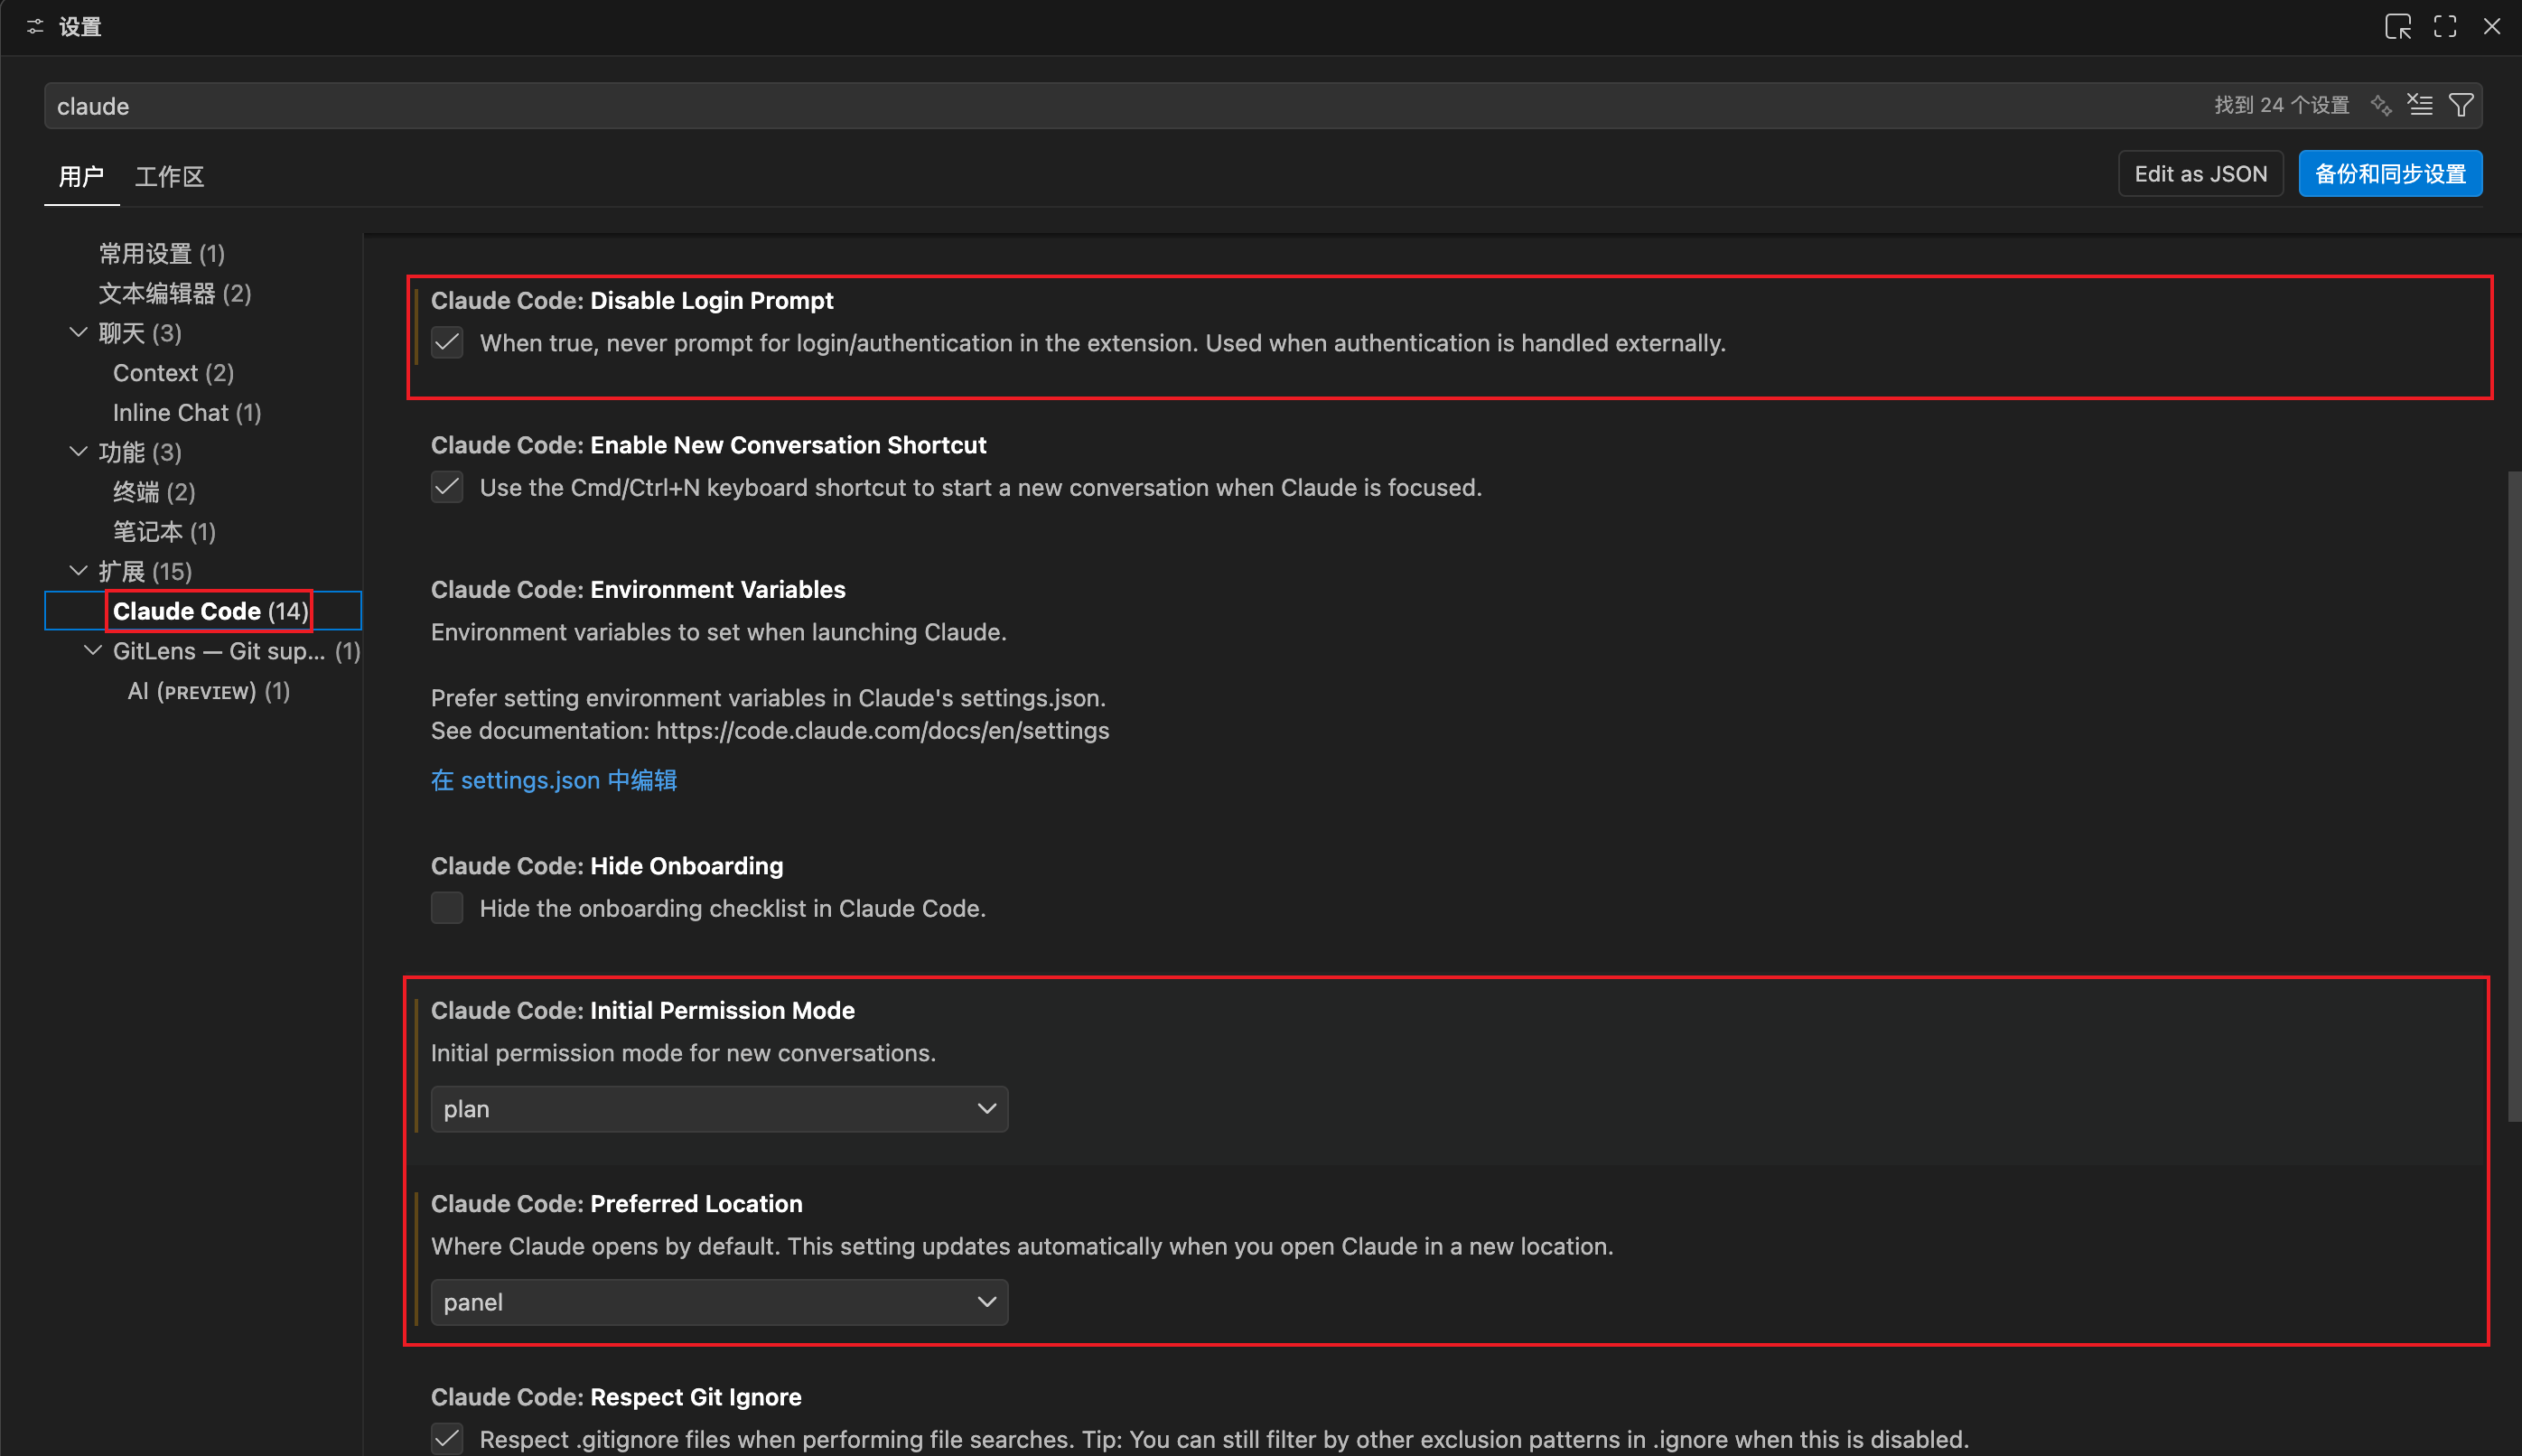Viewport: 2522px width, 1456px height.
Task: Select AI (Preview) (1) tree entry
Action: (x=209, y=691)
